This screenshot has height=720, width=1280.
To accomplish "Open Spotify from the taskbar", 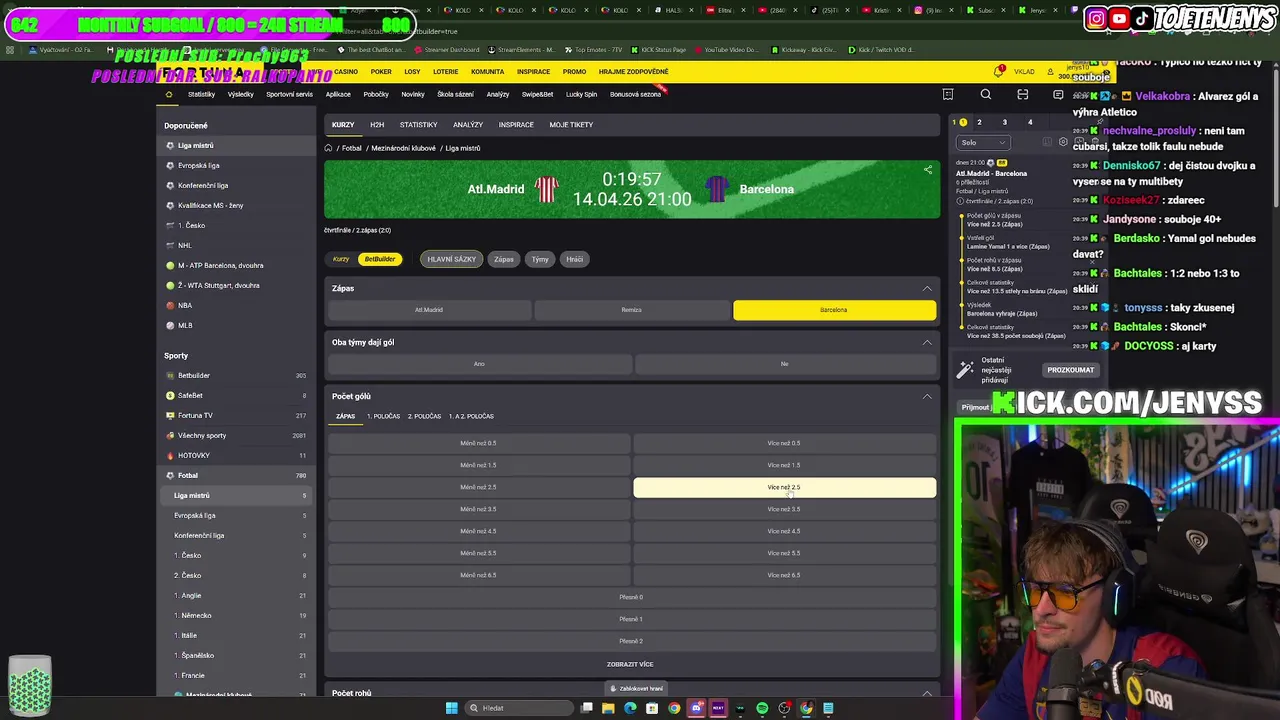I will tap(762, 708).
